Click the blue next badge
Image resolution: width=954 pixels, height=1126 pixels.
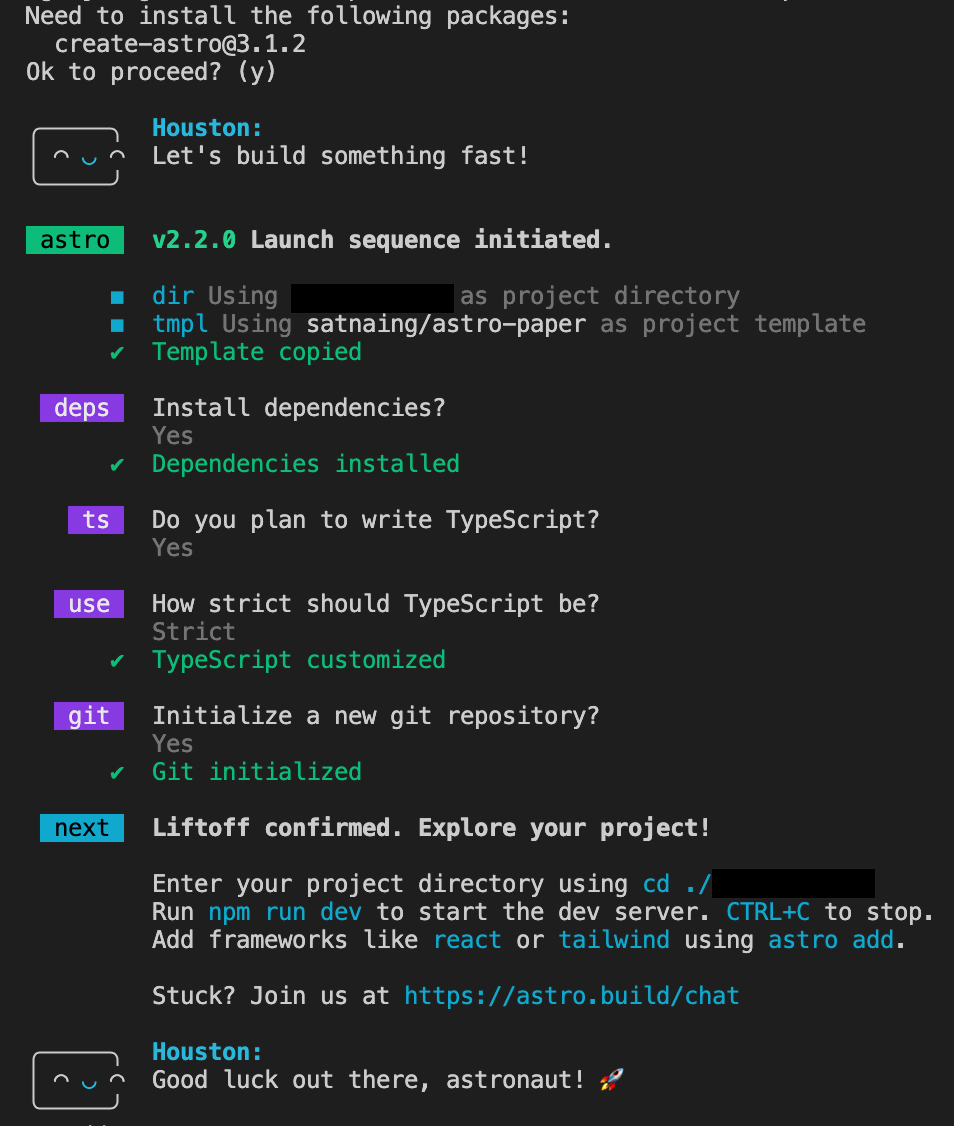pos(82,828)
